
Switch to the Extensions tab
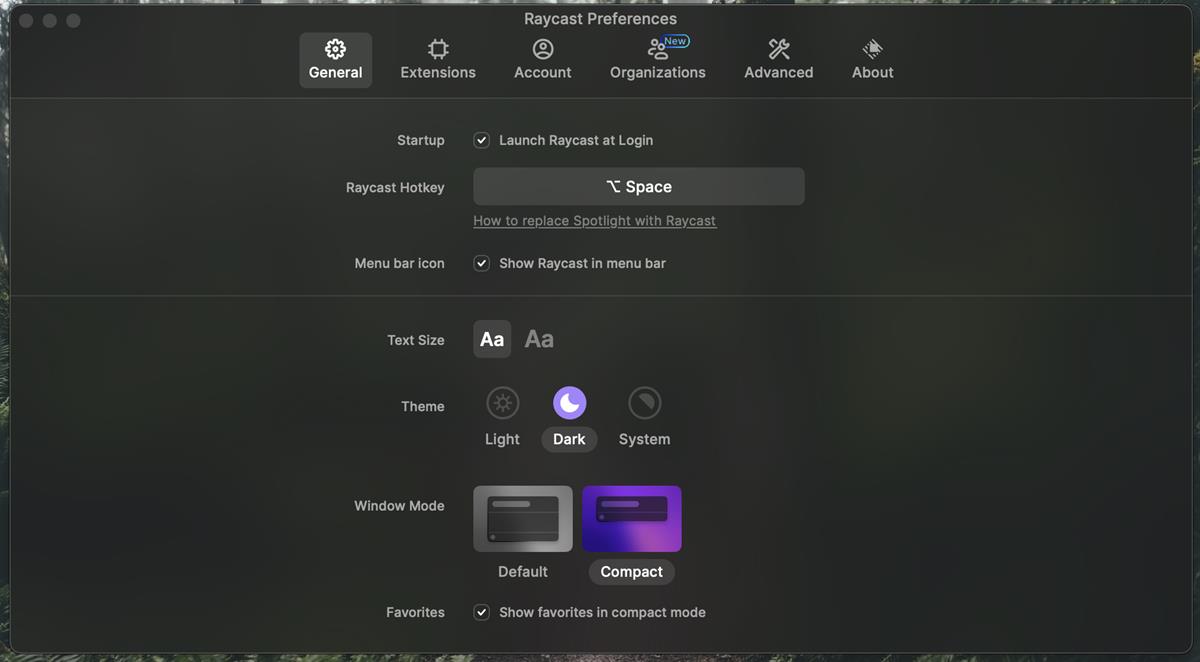point(438,60)
